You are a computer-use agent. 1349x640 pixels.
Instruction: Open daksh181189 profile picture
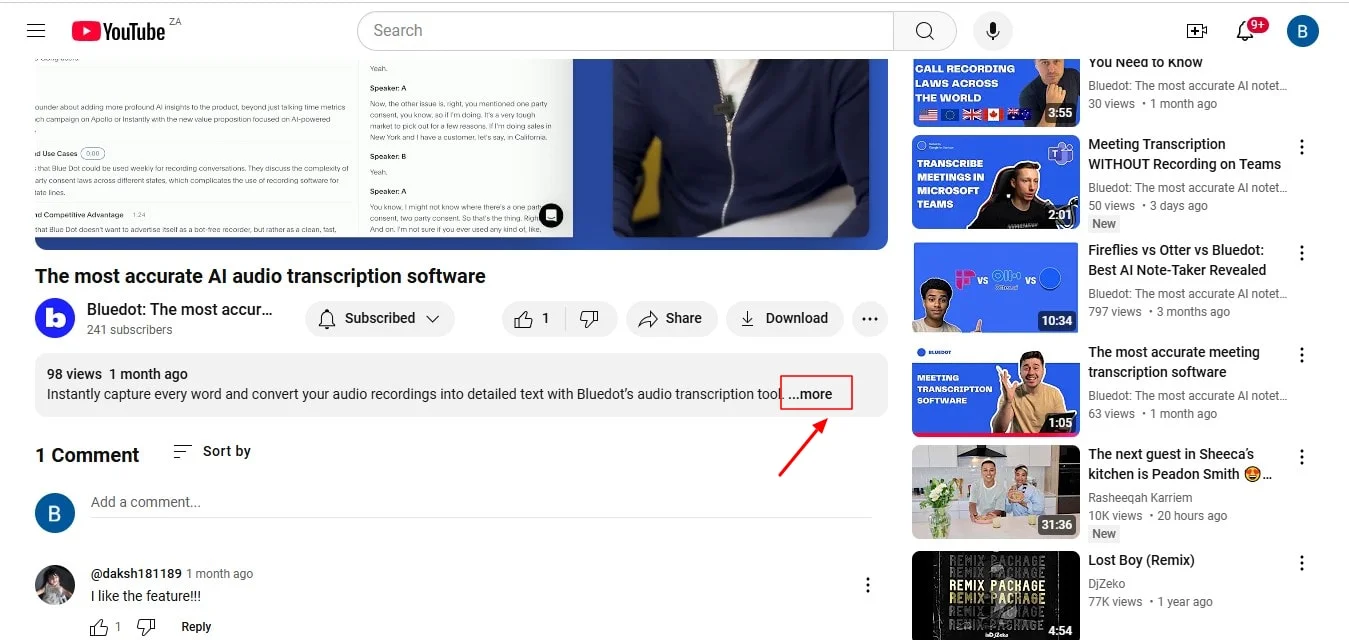pyautogui.click(x=55, y=585)
